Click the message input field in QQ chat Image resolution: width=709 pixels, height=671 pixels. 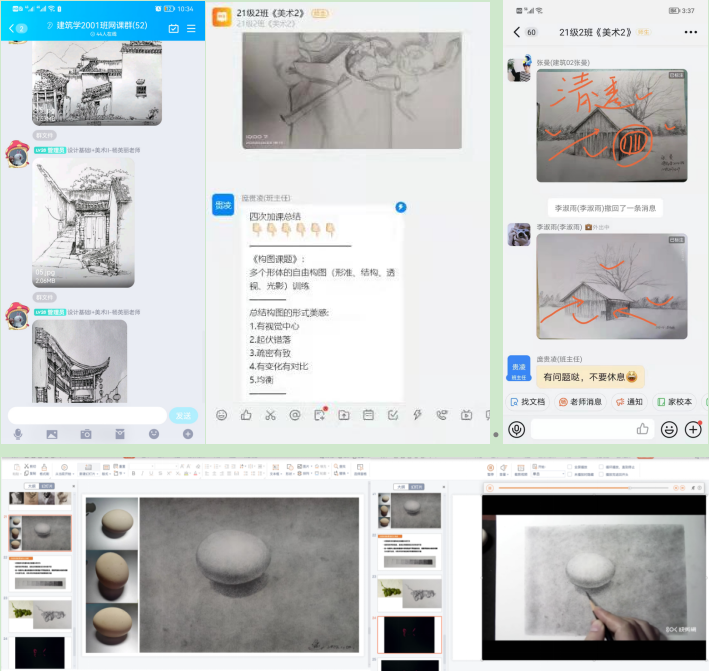click(x=87, y=415)
